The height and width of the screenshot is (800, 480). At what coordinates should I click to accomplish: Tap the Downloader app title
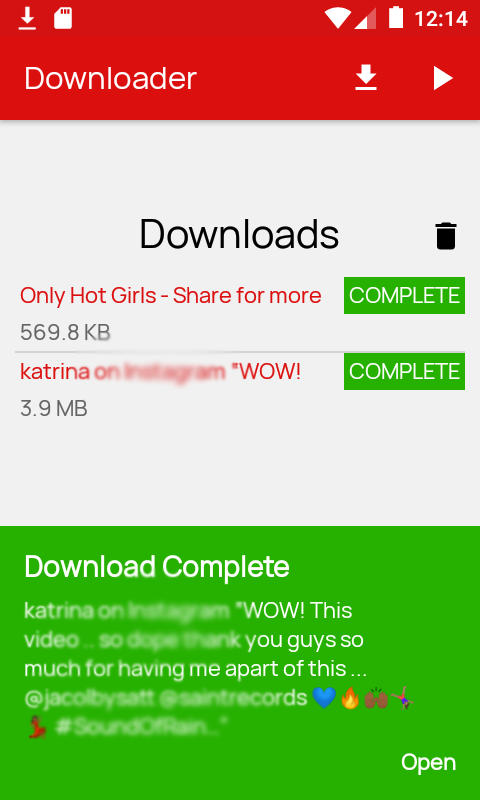point(110,79)
